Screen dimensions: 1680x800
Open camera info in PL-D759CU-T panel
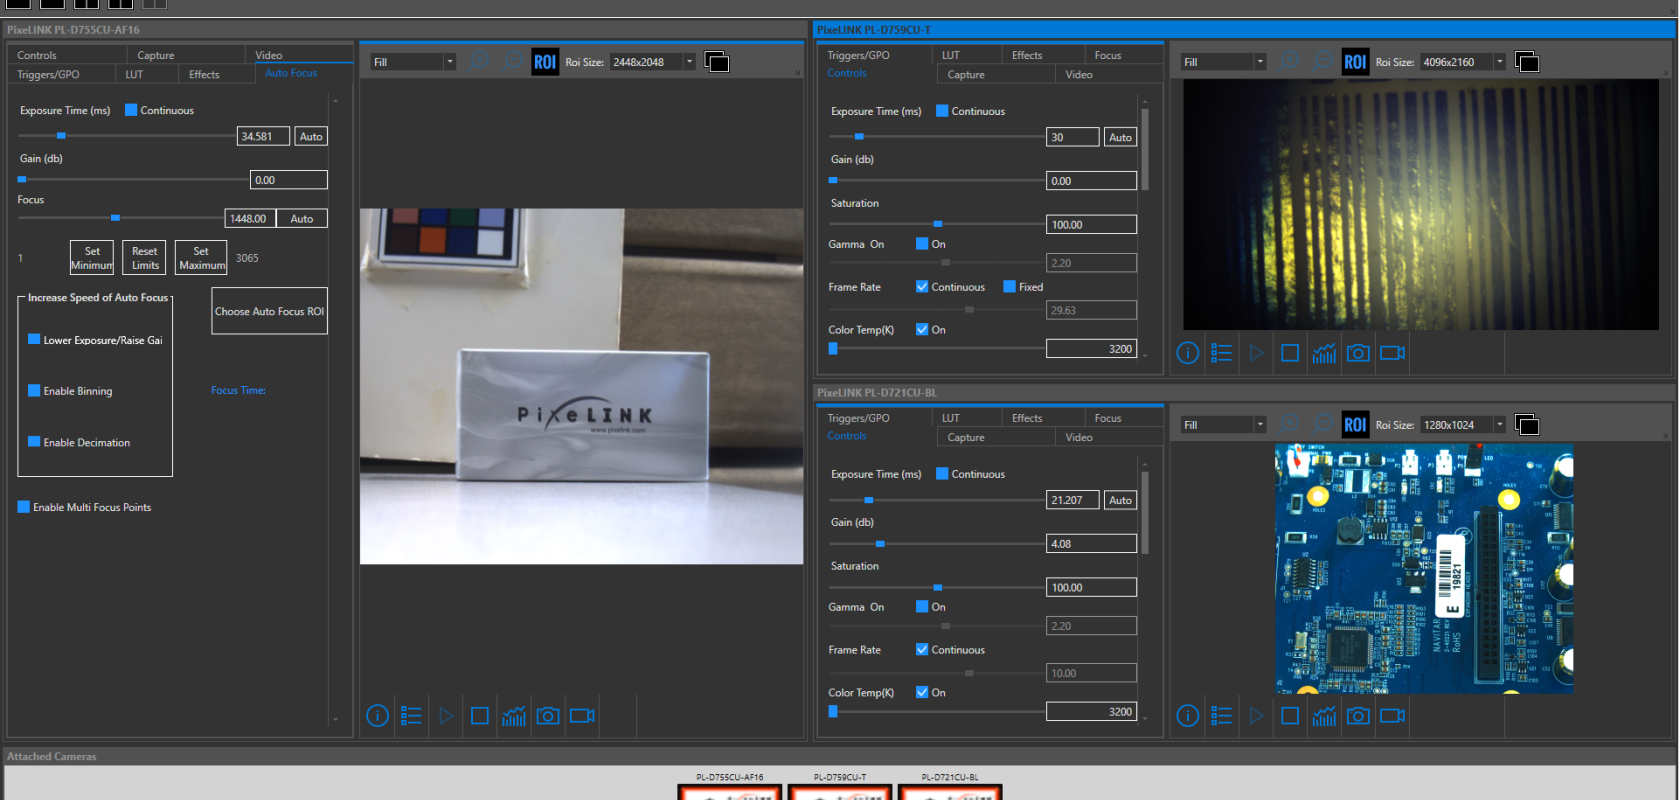(x=1187, y=353)
